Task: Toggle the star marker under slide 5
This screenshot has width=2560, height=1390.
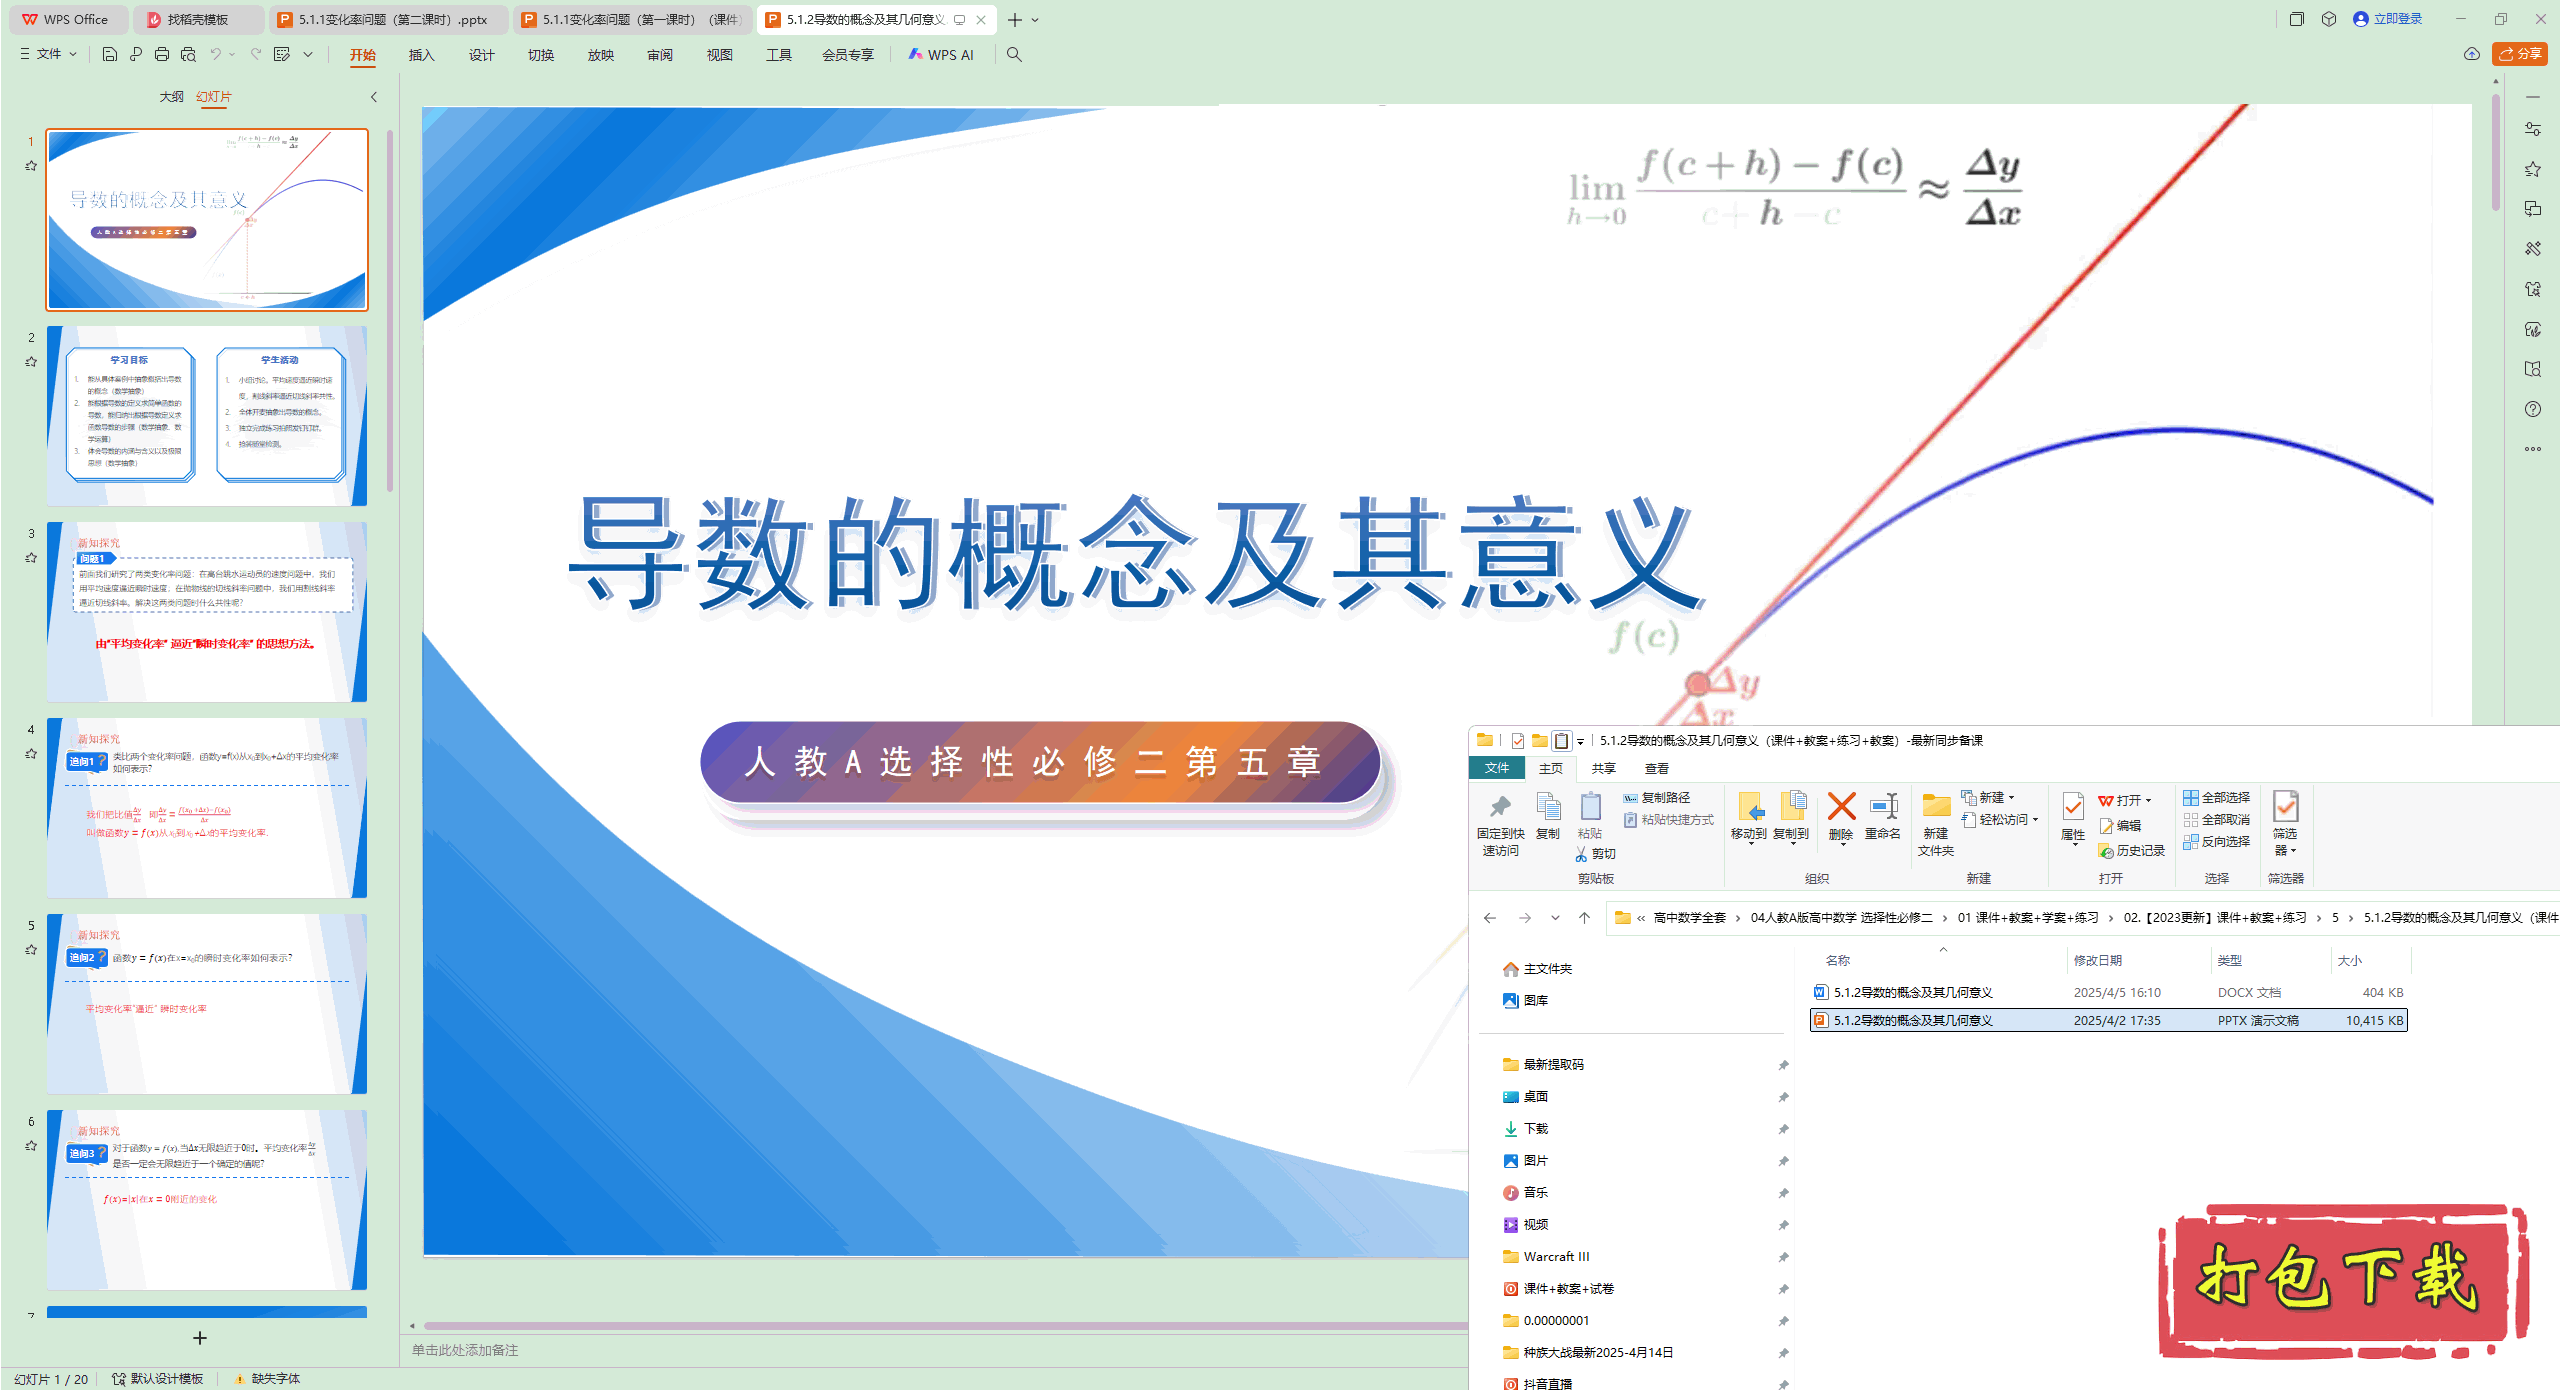Action: pyautogui.click(x=31, y=950)
